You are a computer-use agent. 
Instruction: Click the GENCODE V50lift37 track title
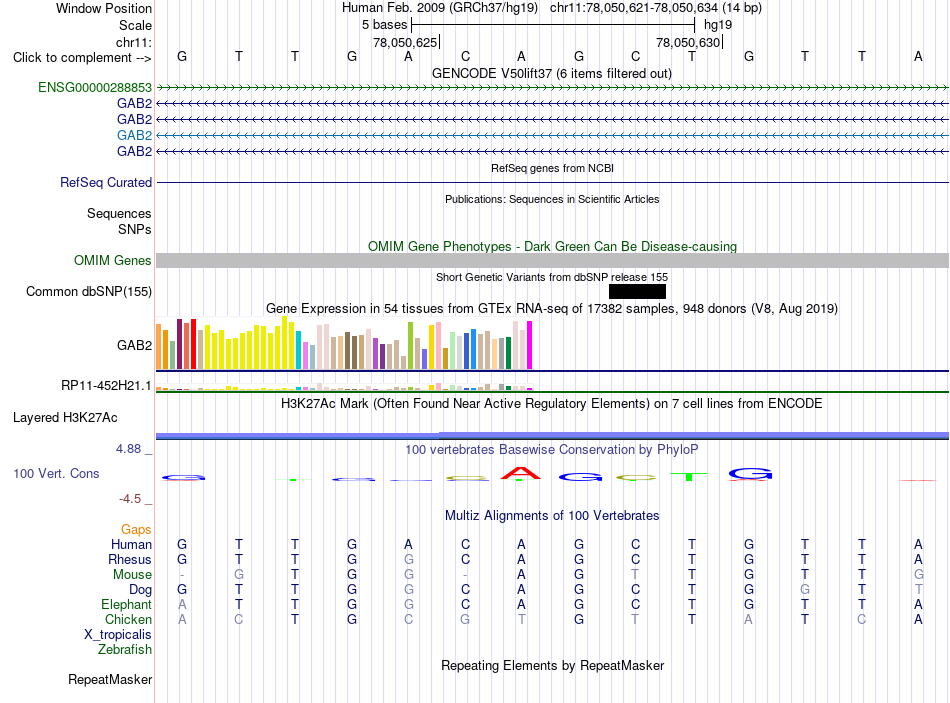(551, 73)
